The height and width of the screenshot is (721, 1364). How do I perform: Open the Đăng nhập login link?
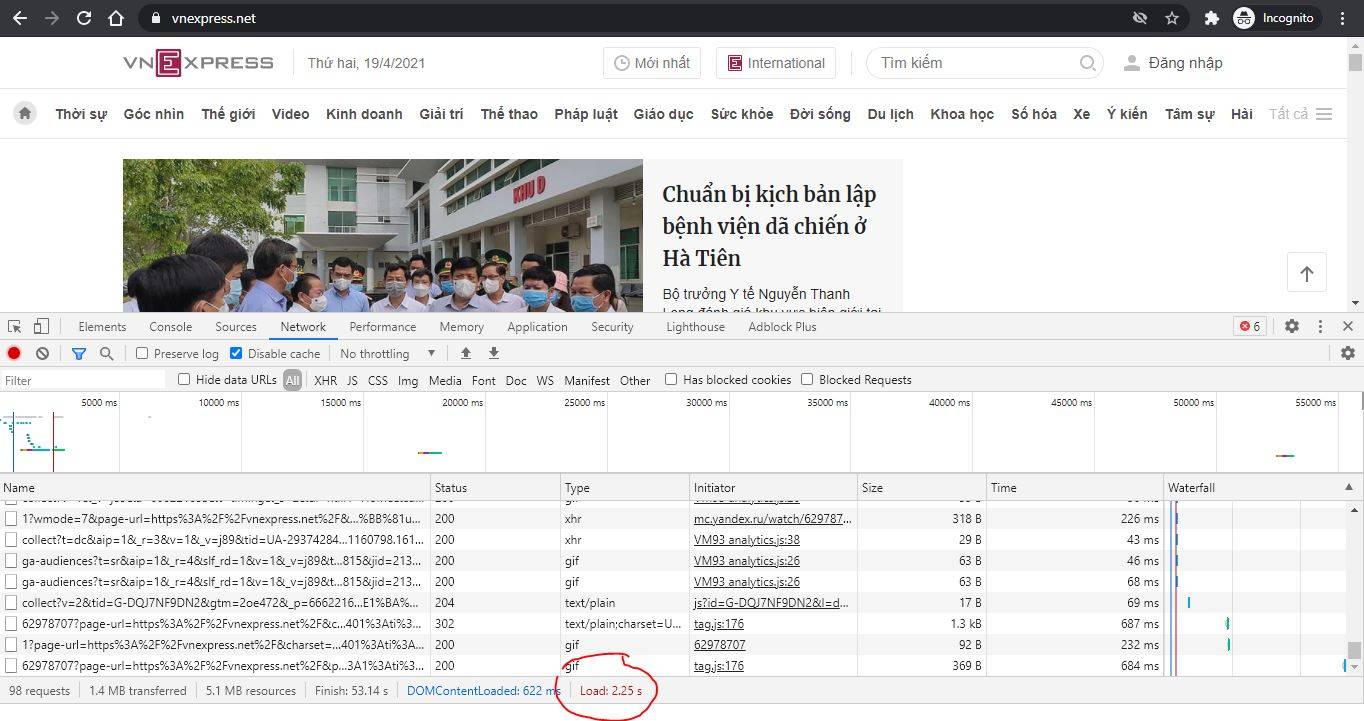click(x=1183, y=62)
